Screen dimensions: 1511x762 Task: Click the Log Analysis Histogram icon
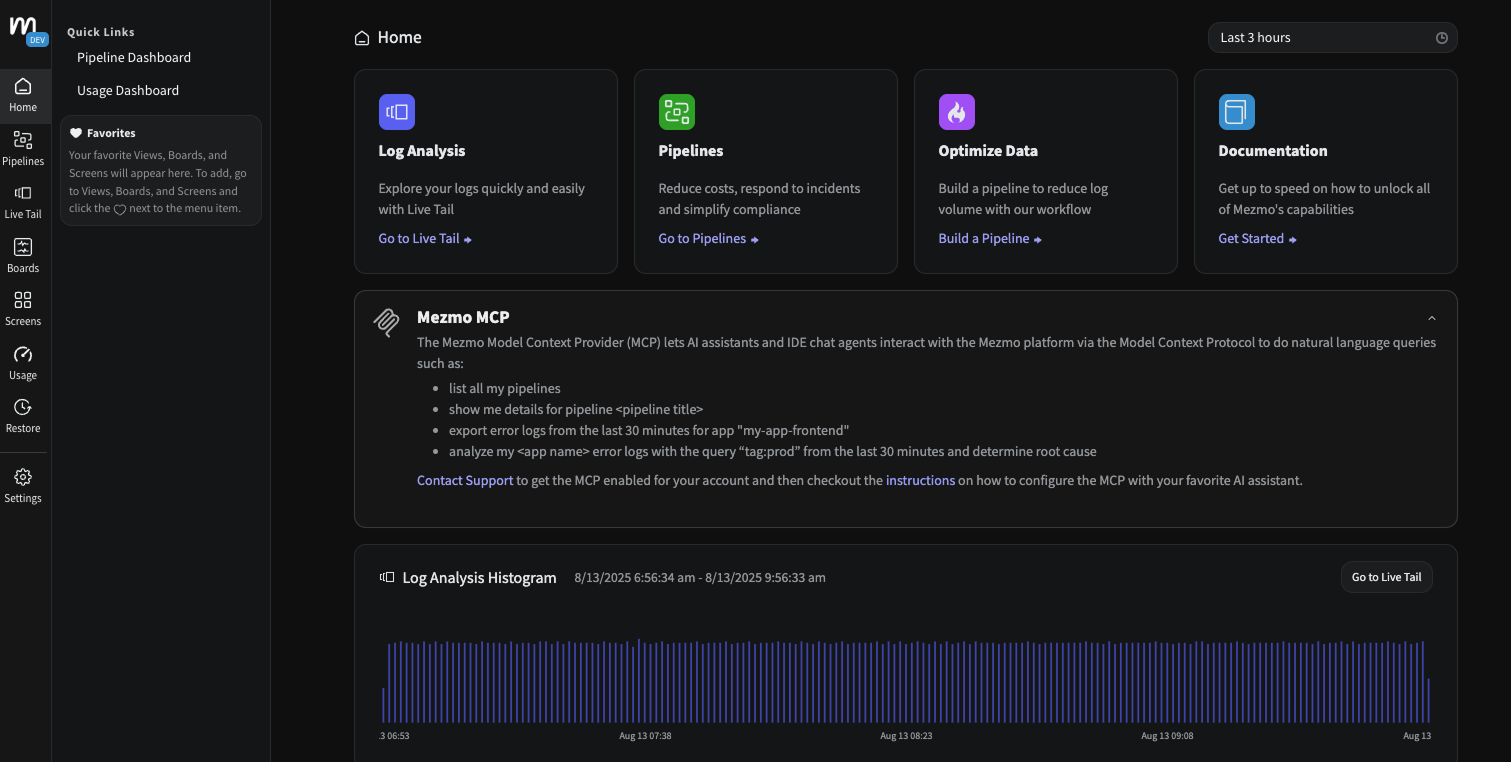tap(387, 577)
